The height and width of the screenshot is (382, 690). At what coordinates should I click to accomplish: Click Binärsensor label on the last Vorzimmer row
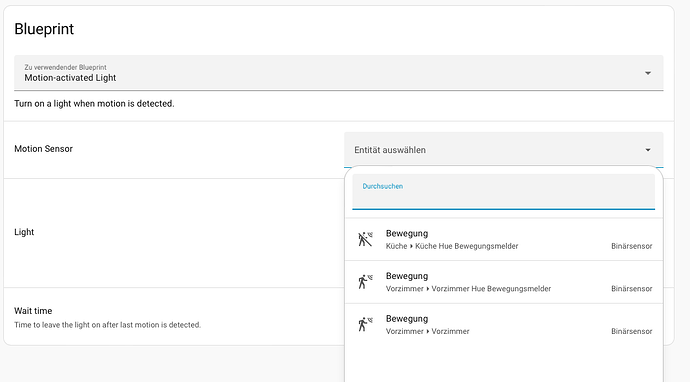pyautogui.click(x=631, y=331)
